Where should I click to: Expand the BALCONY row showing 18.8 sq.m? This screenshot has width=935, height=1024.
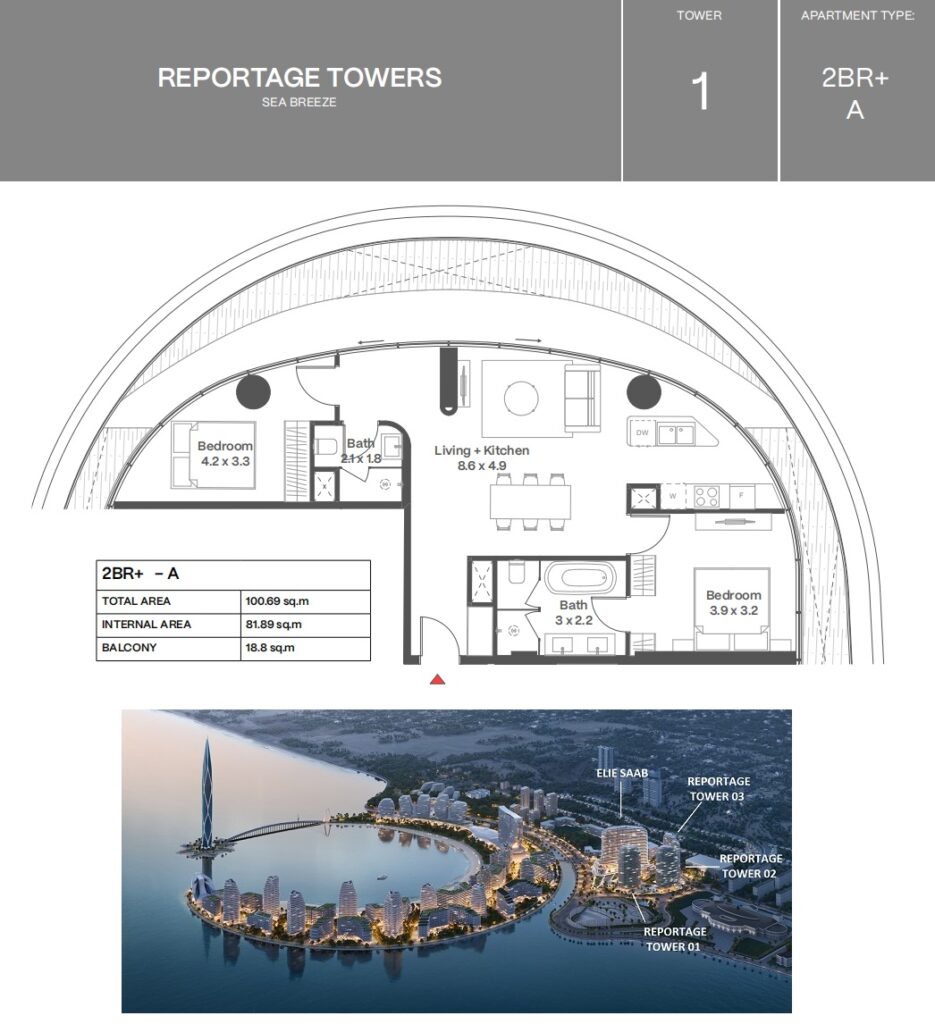230,647
